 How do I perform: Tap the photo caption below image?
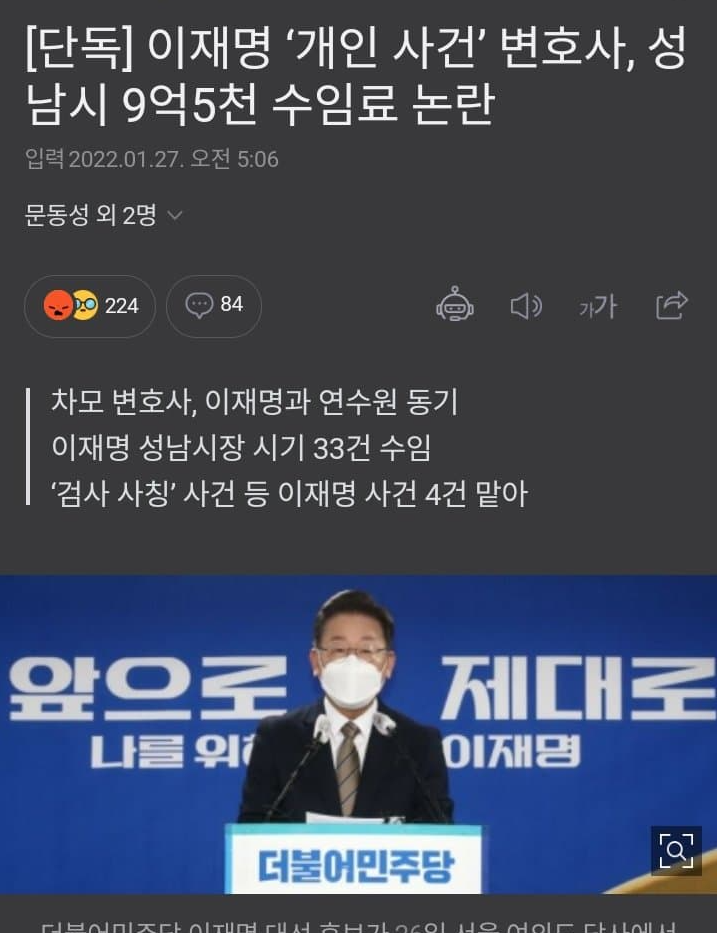click(x=358, y=926)
